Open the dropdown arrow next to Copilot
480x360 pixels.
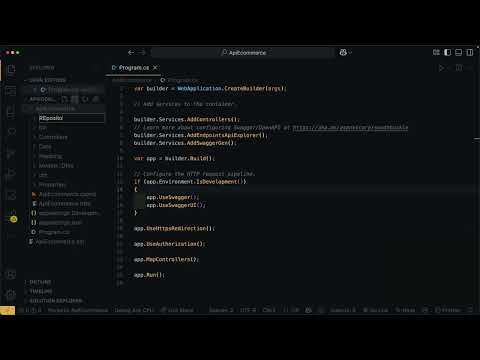(x=350, y=53)
